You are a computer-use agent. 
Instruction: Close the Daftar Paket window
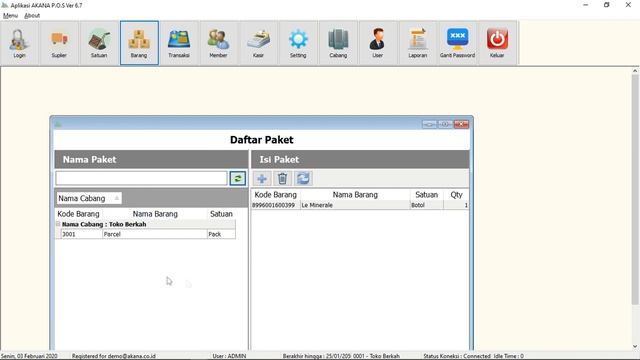[x=461, y=124]
